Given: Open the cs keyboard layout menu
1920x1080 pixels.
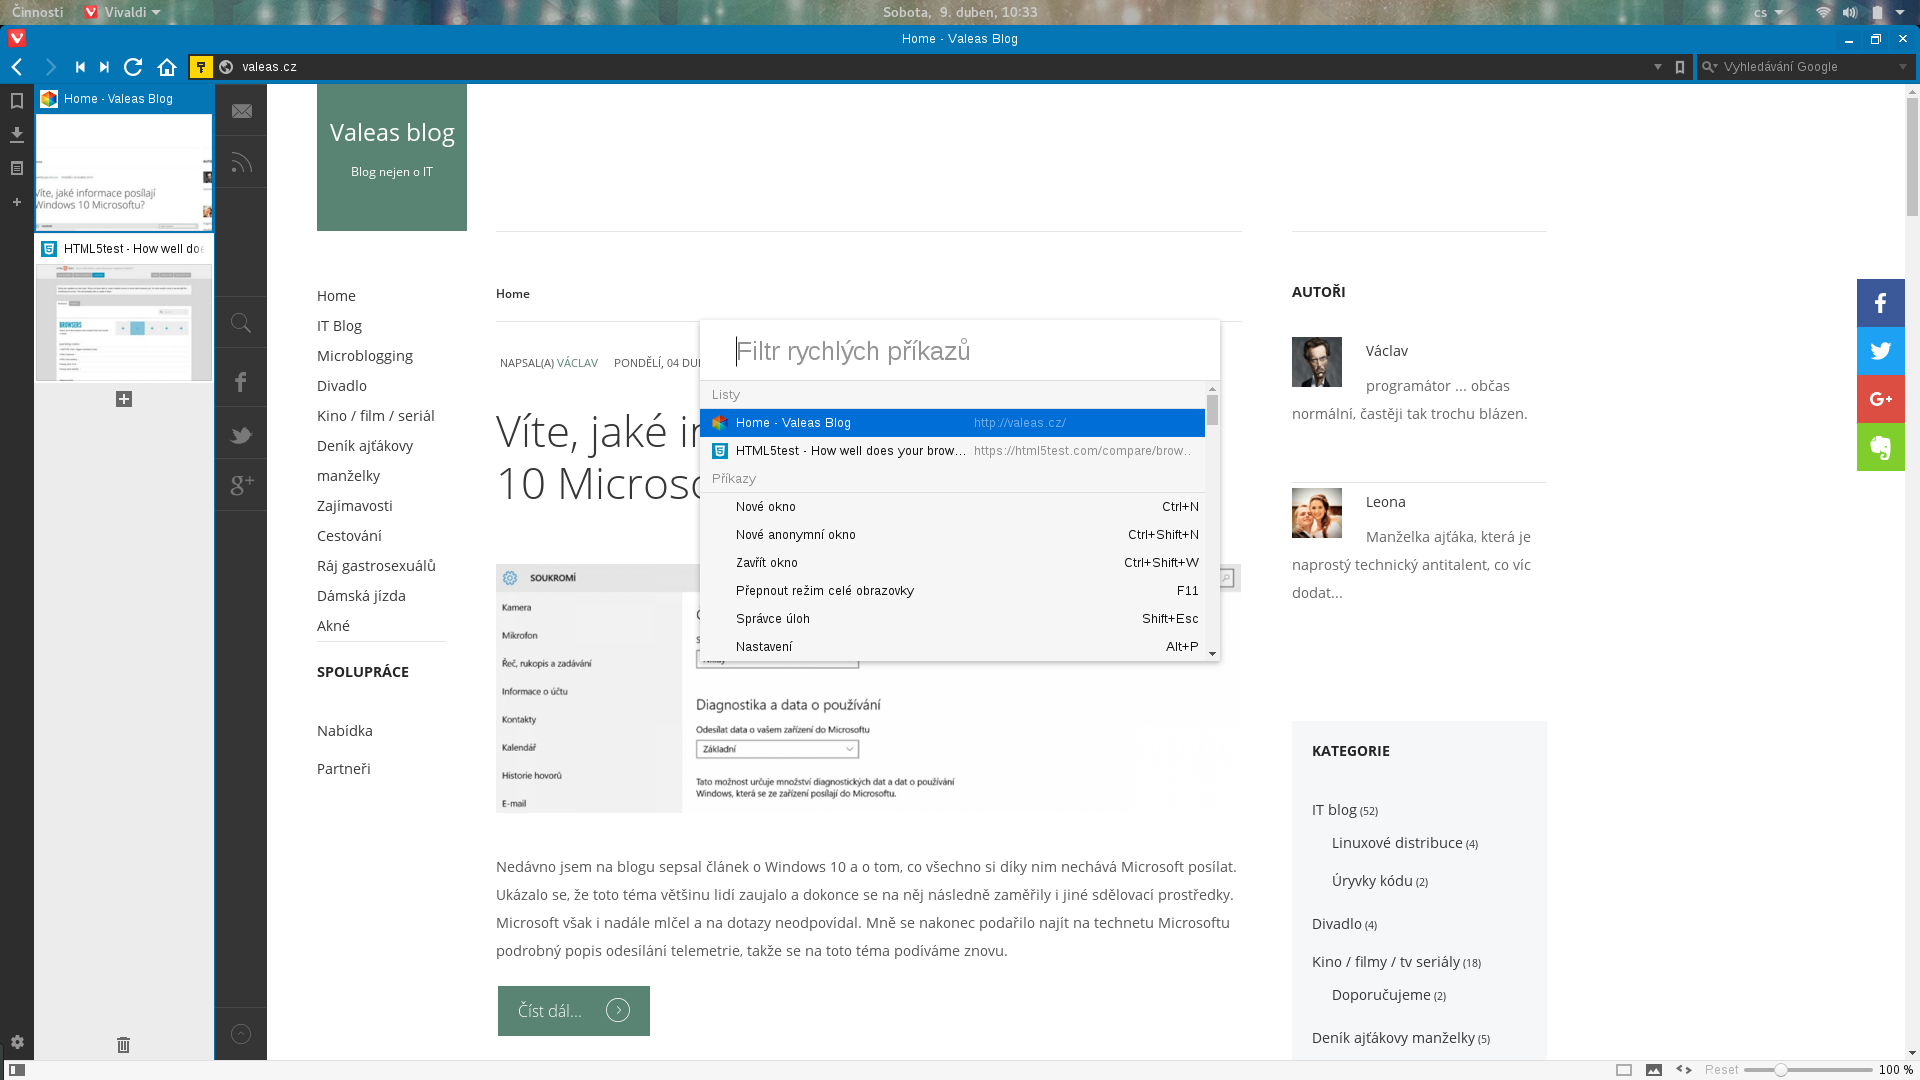Looking at the screenshot, I should [x=1768, y=12].
